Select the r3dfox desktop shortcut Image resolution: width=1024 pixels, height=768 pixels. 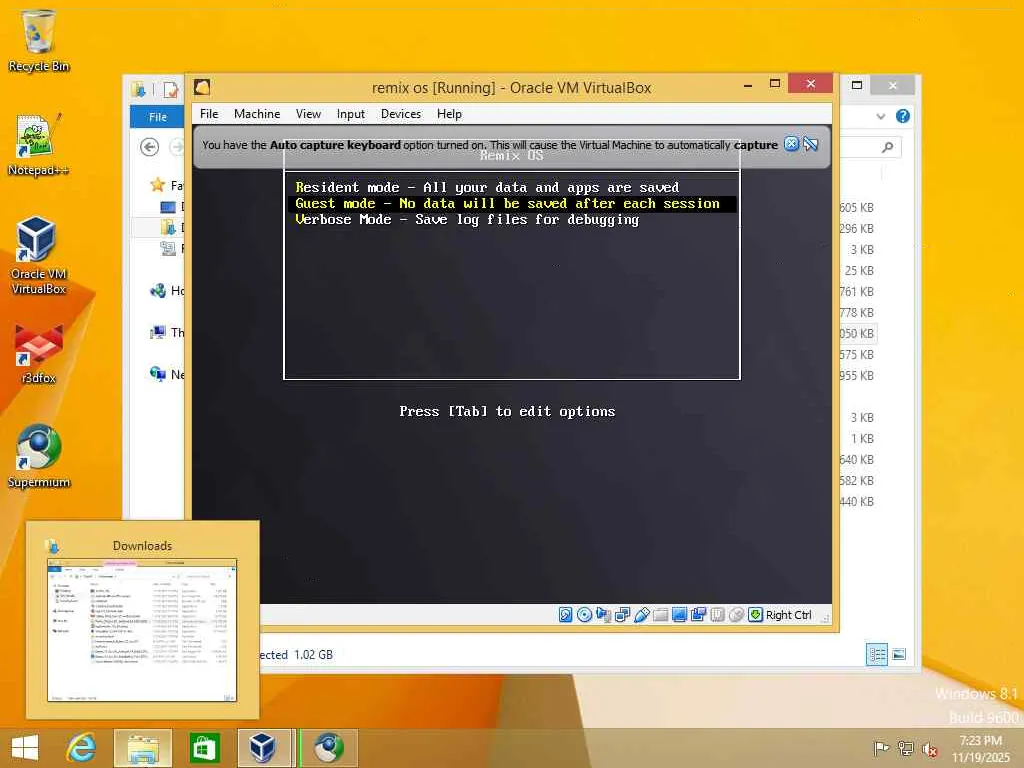pos(39,353)
